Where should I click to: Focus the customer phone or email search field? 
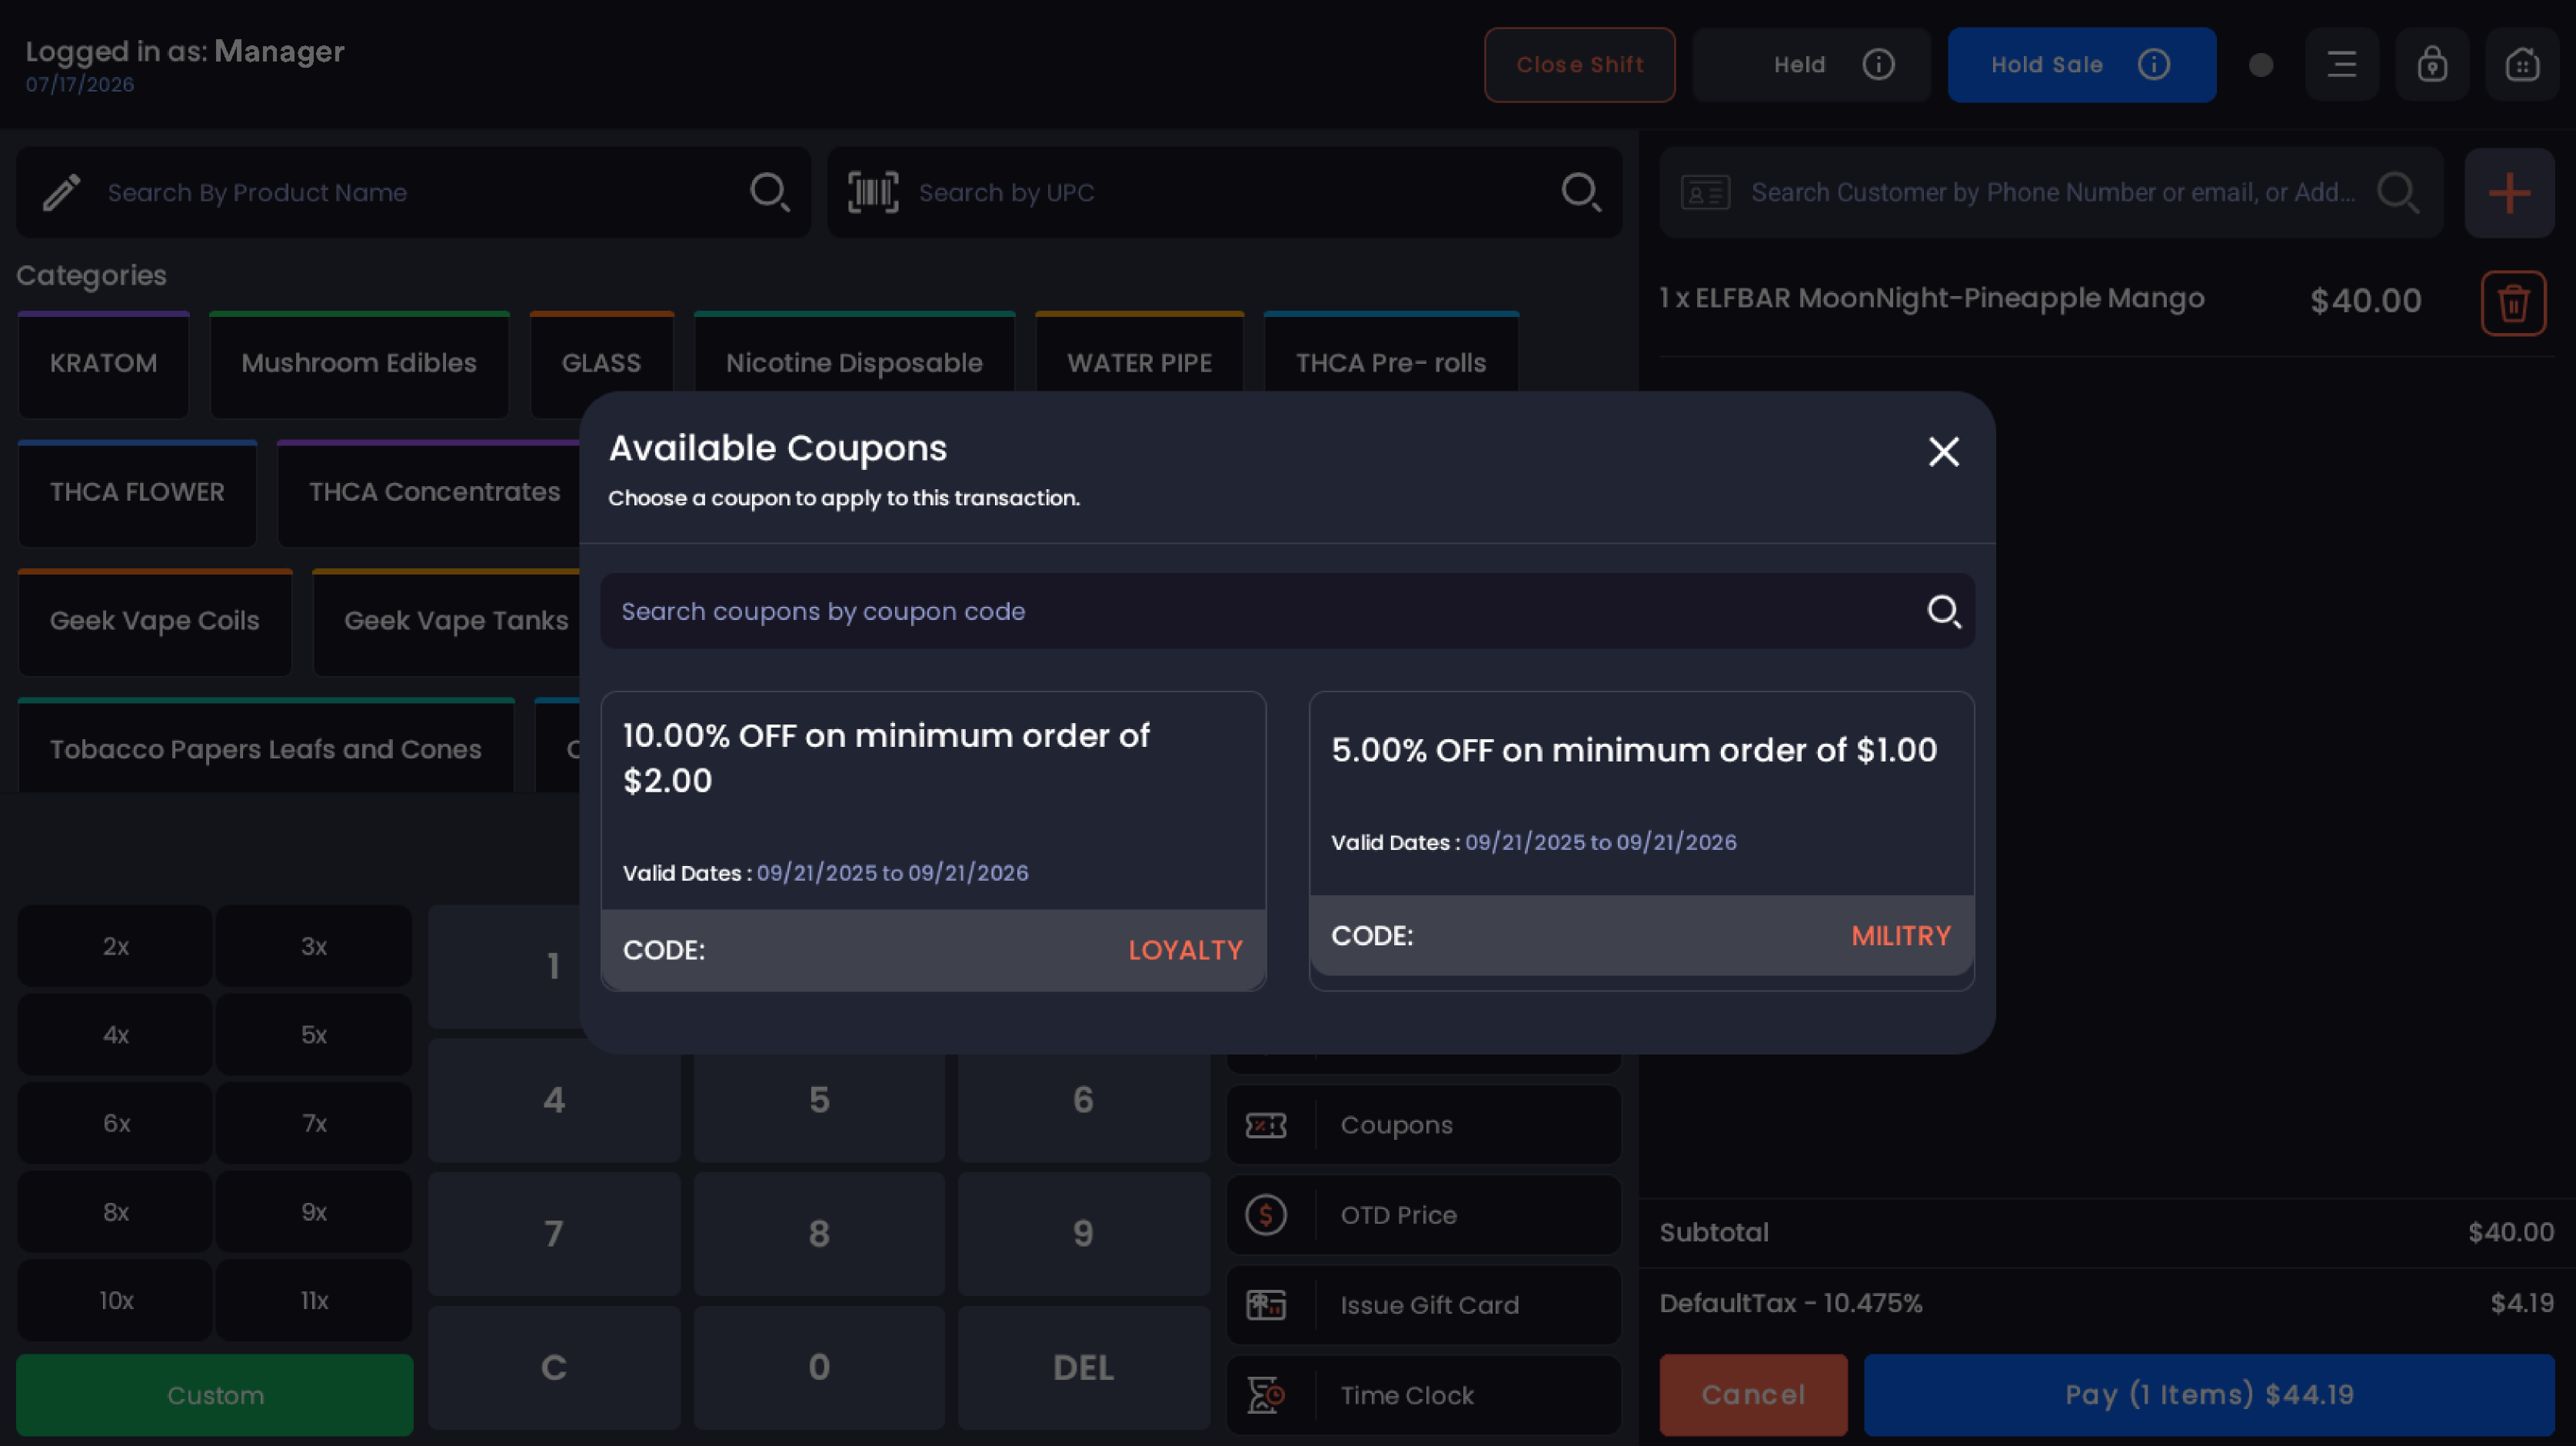pos(2051,193)
